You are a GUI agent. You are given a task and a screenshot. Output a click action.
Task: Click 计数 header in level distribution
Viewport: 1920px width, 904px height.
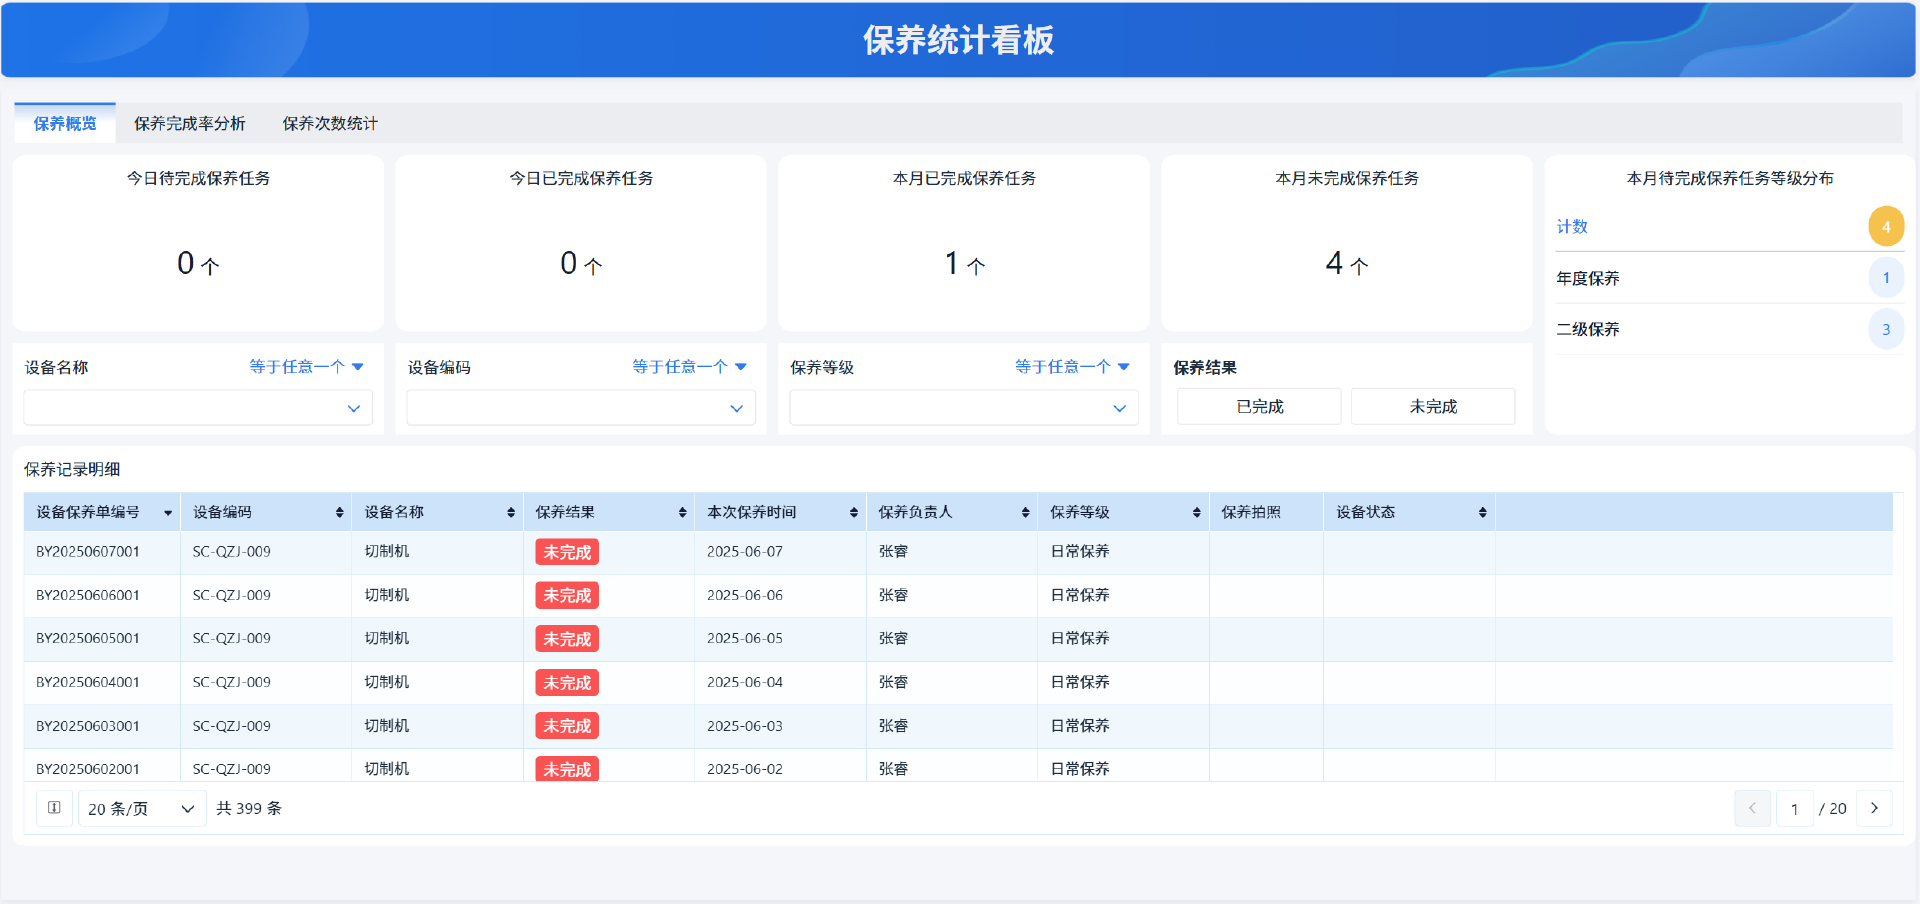(1572, 227)
